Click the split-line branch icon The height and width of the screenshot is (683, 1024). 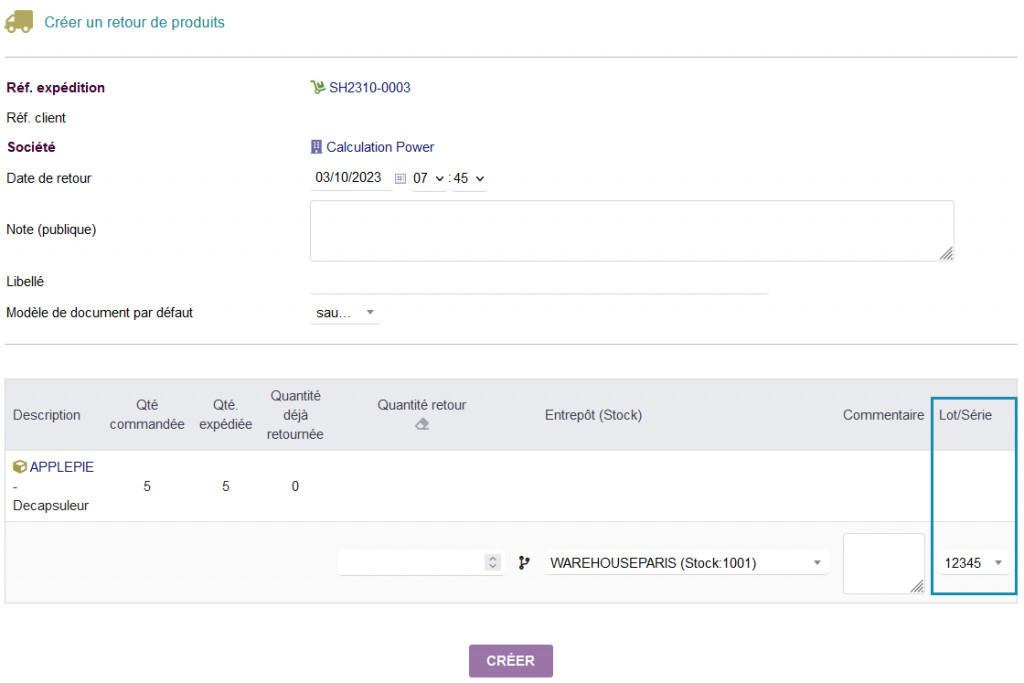coord(524,563)
